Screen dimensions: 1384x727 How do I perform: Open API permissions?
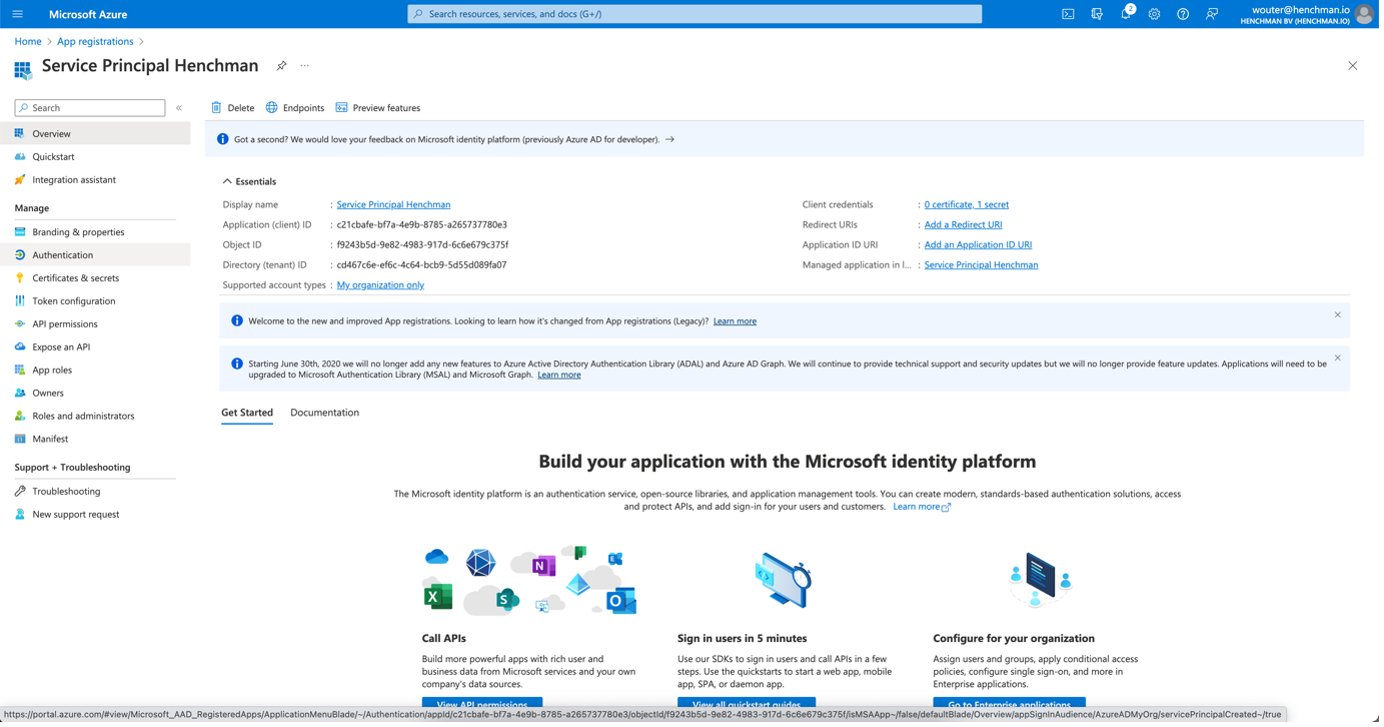(x=96, y=325)
